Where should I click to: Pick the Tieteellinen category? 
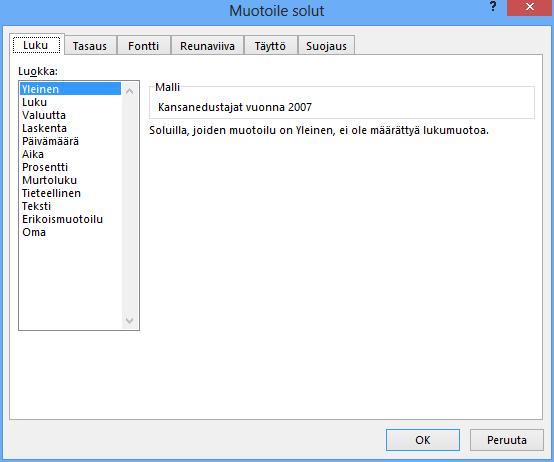click(x=70, y=193)
